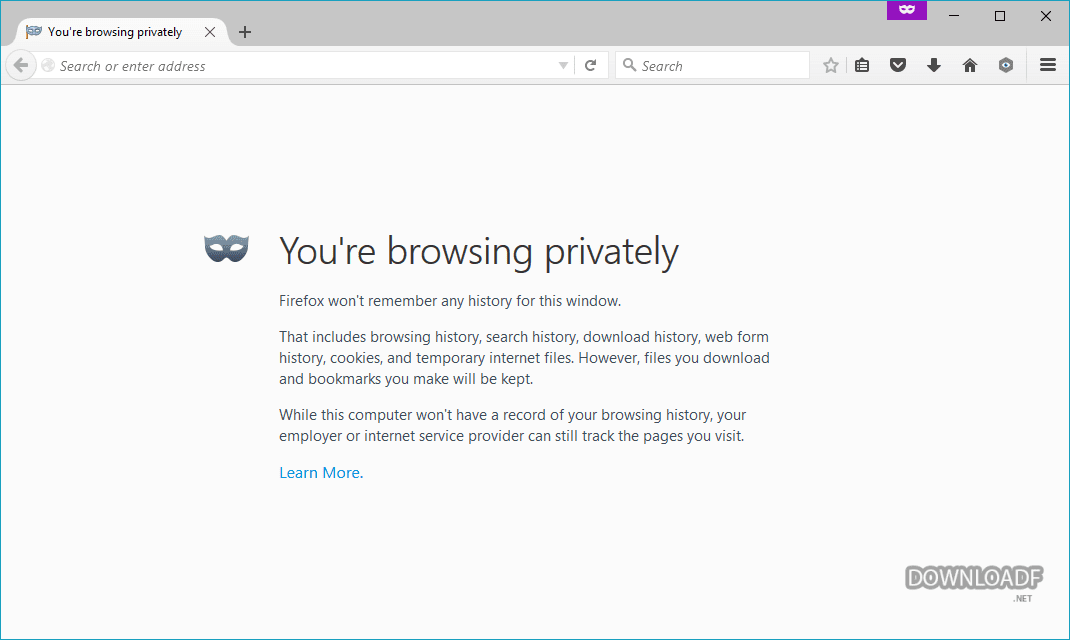Go back with the back arrow button
Viewport: 1070px width, 640px height.
point(20,66)
